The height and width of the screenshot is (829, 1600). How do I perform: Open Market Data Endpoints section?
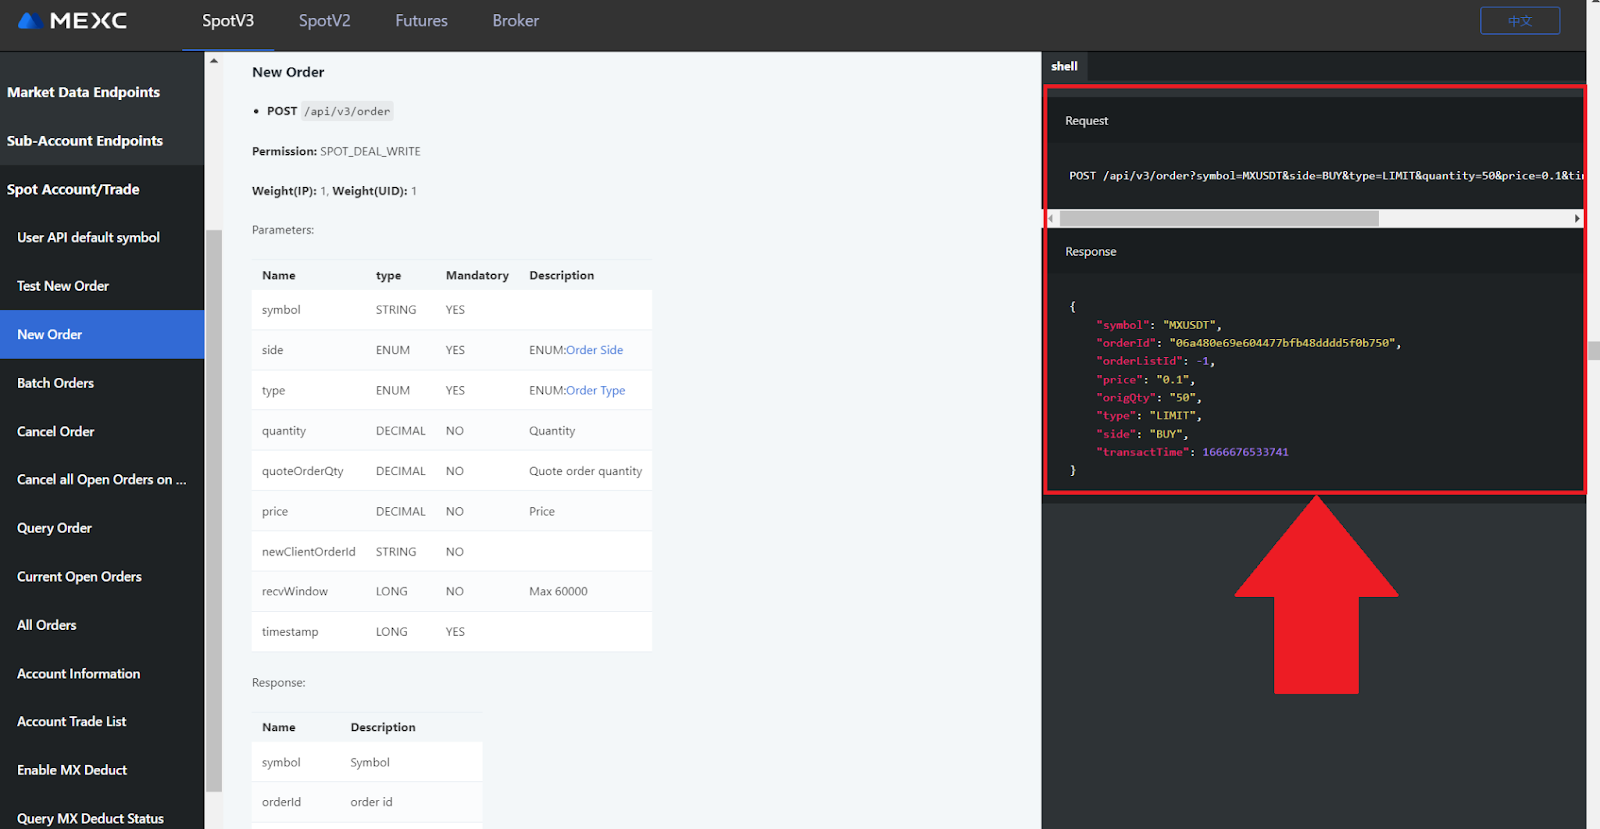[83, 92]
